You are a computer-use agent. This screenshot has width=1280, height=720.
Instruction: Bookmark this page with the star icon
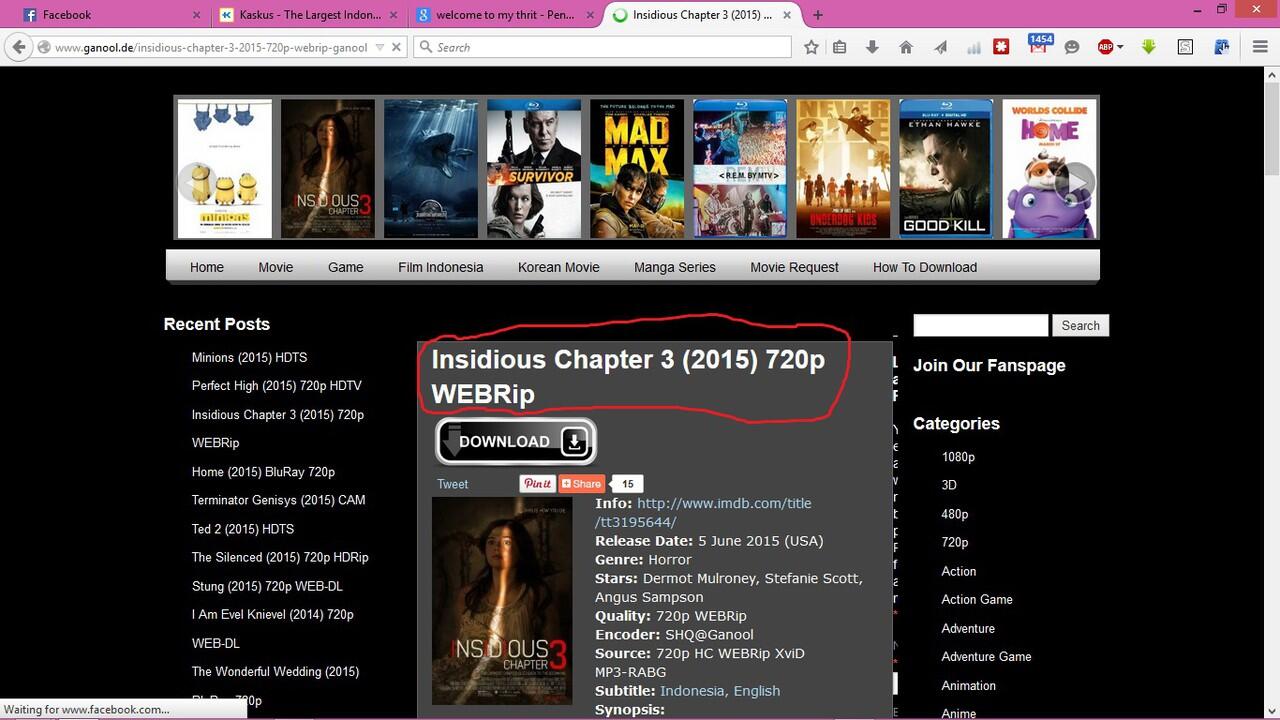pyautogui.click(x=811, y=47)
